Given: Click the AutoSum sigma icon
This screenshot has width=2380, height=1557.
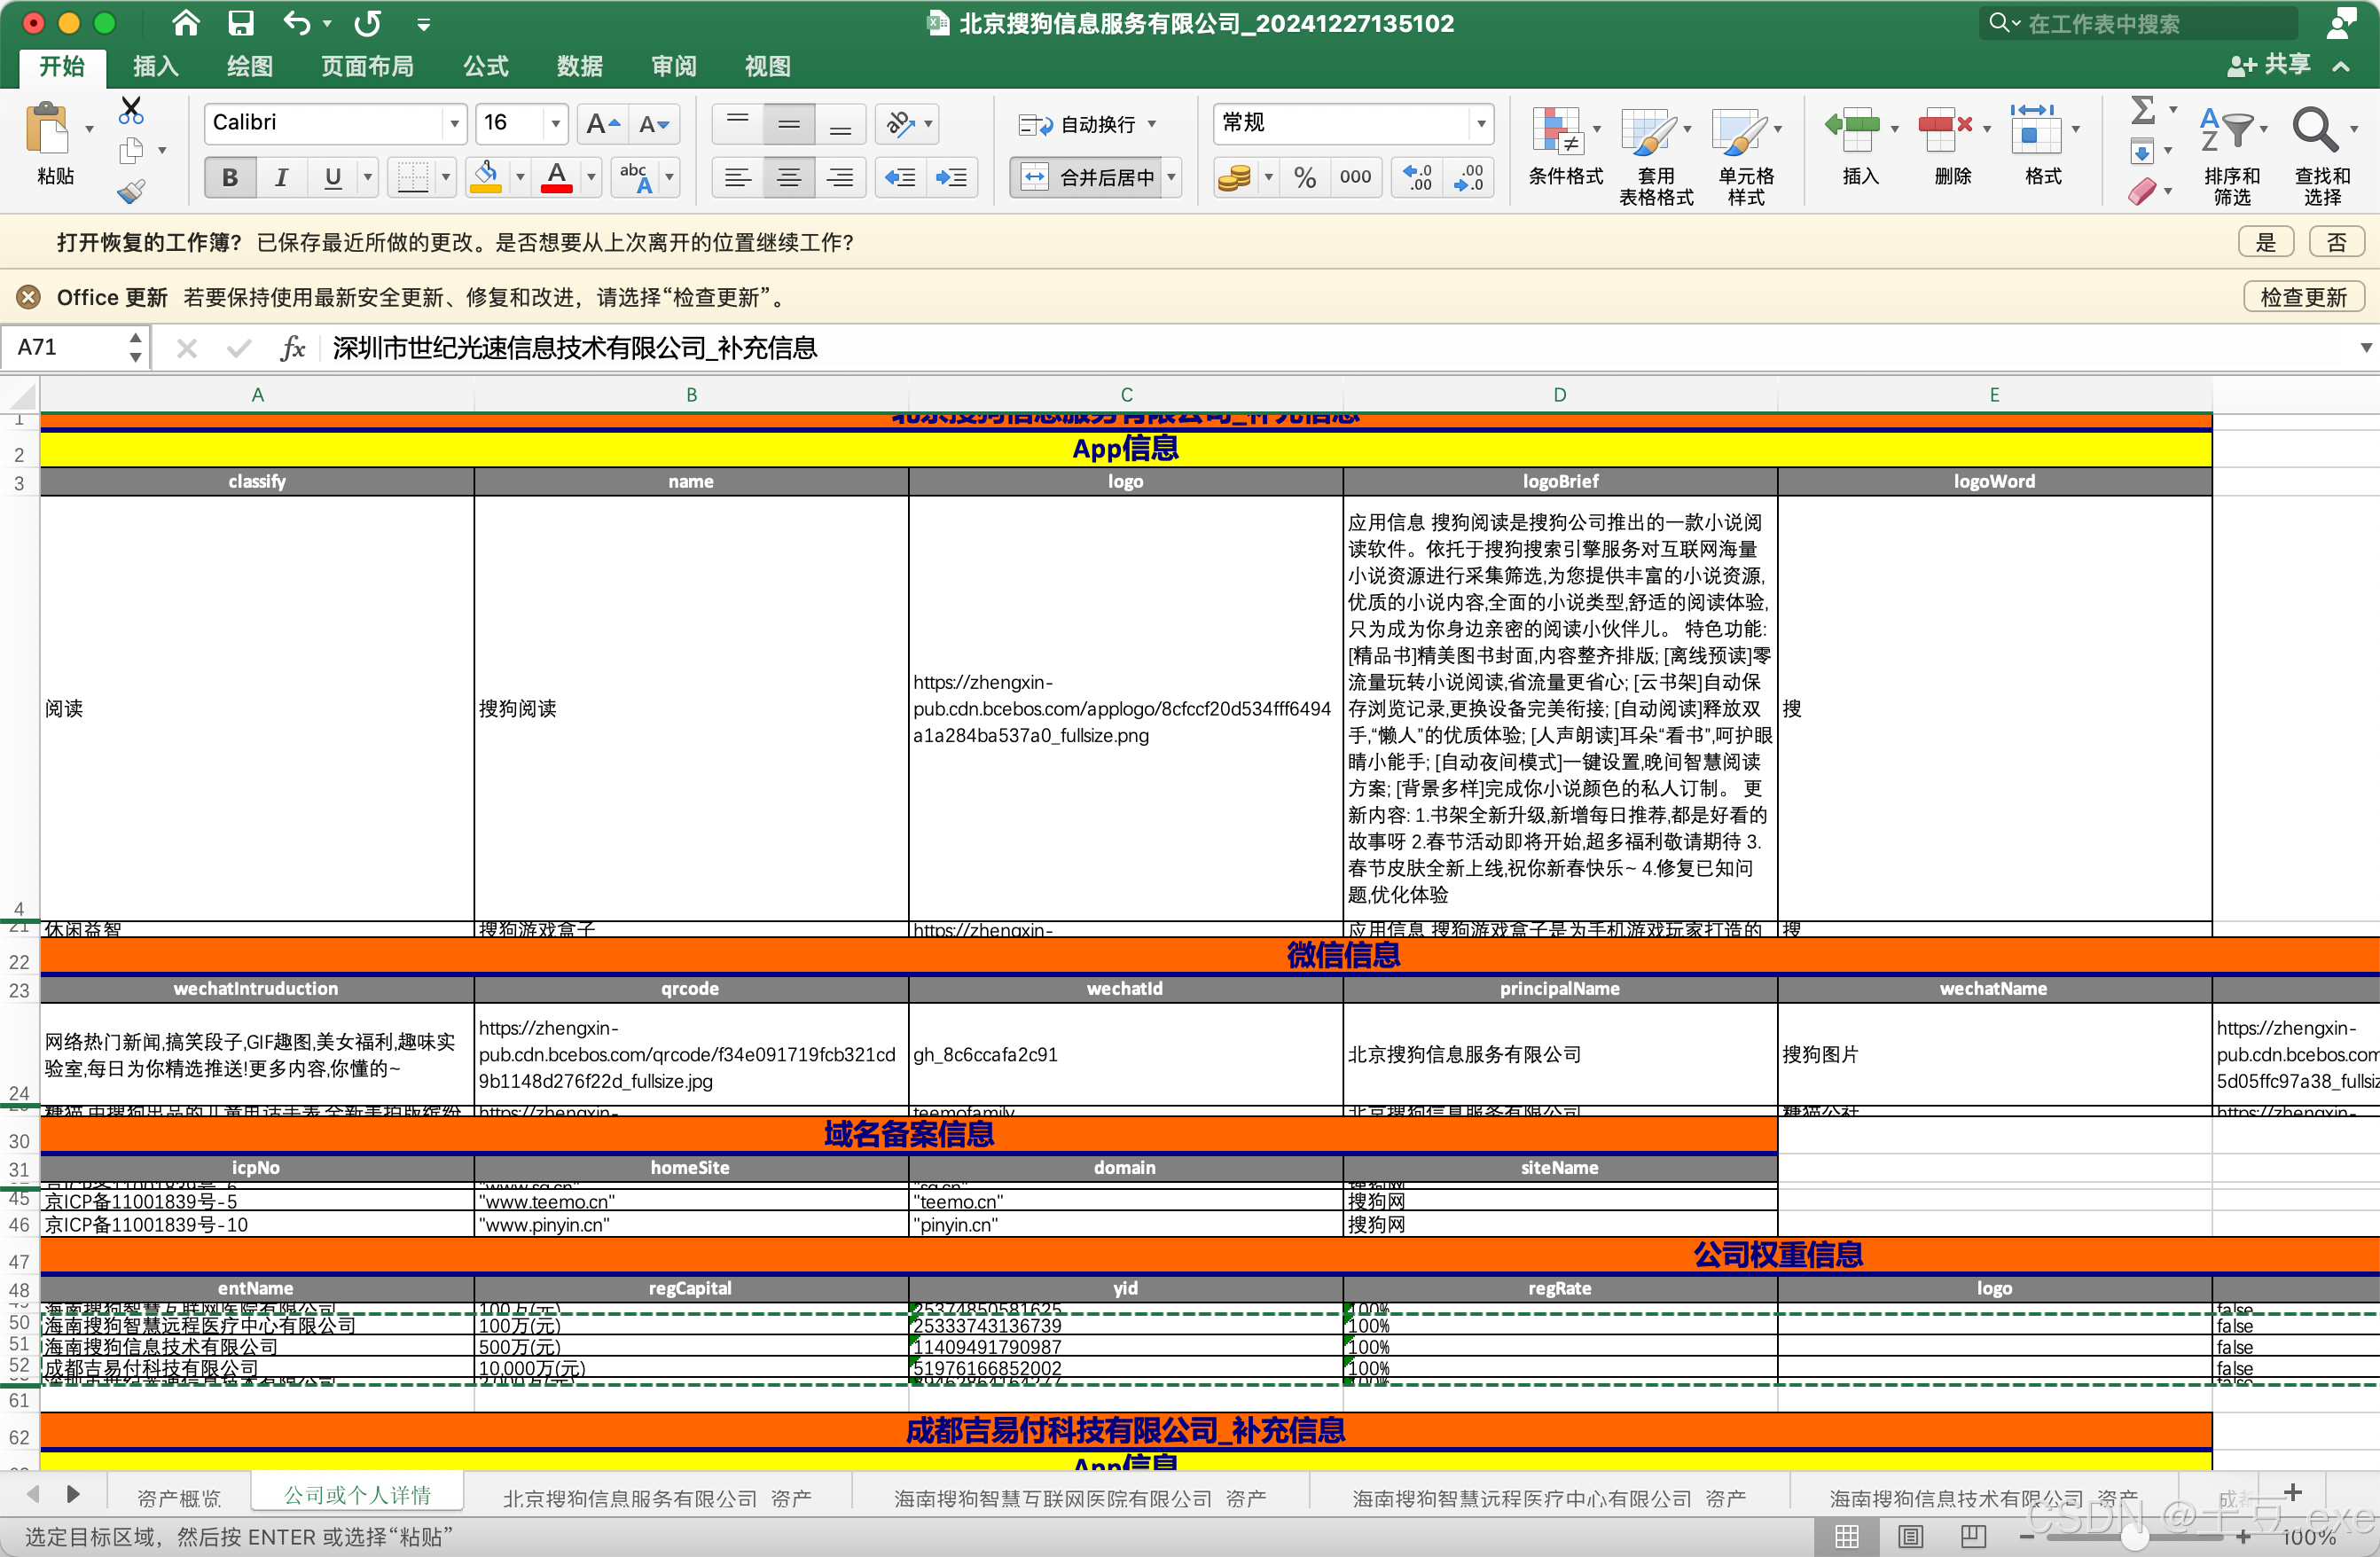Looking at the screenshot, I should point(2143,109).
